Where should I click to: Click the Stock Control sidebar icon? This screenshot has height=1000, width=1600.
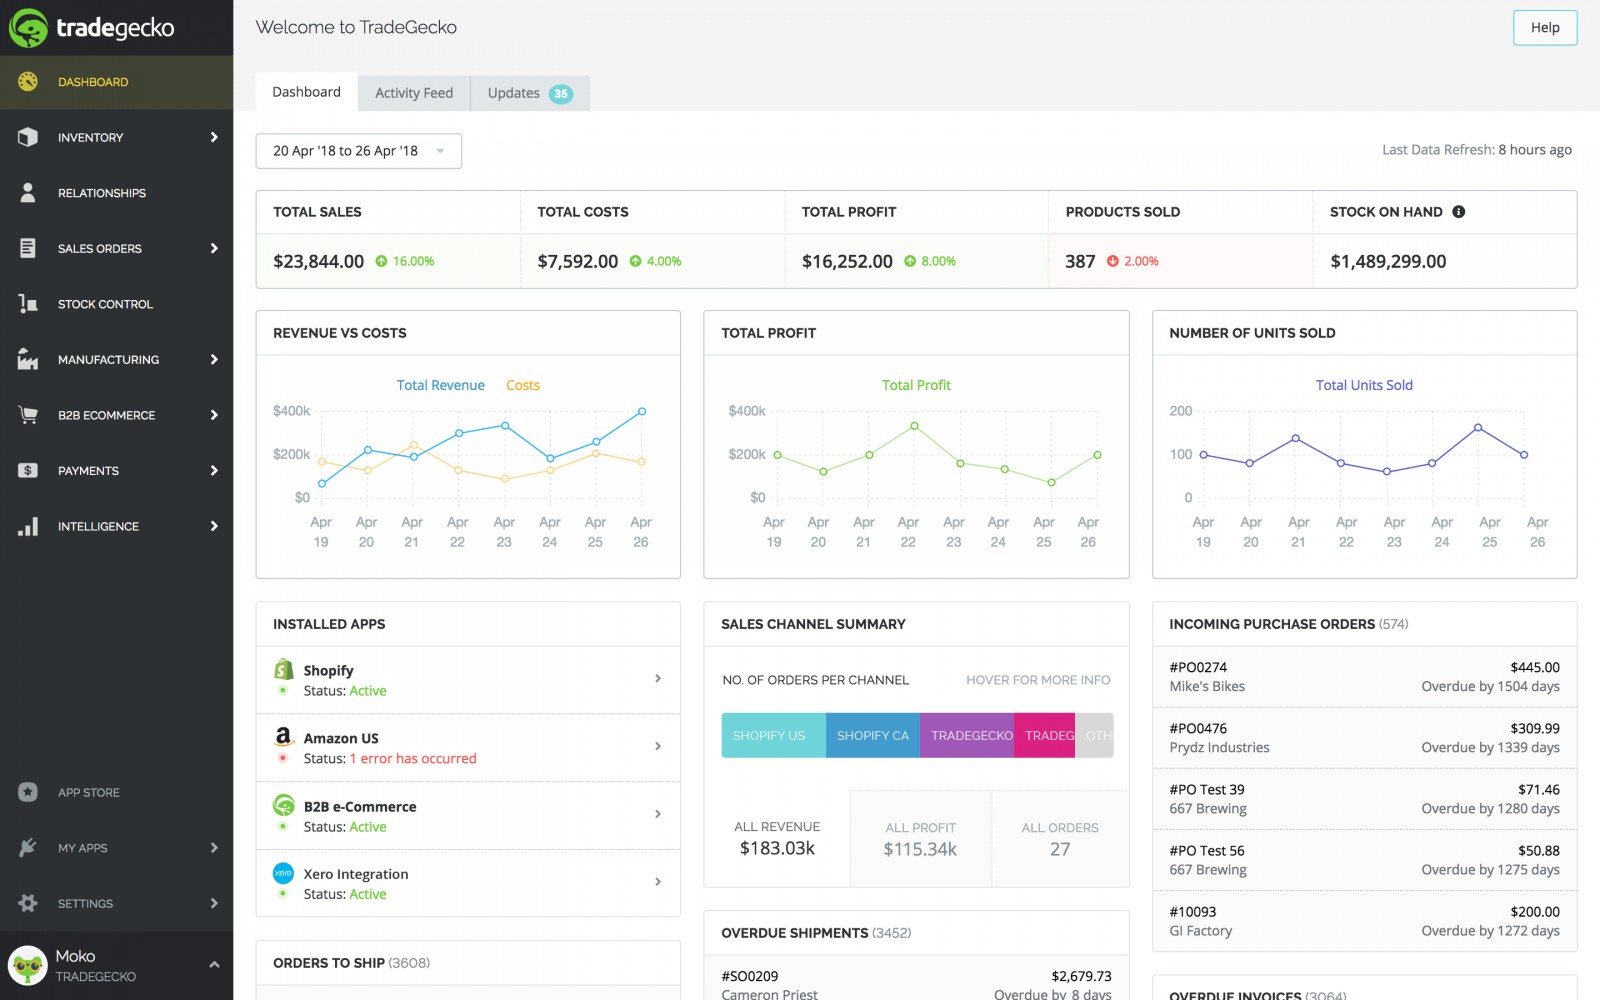(29, 304)
